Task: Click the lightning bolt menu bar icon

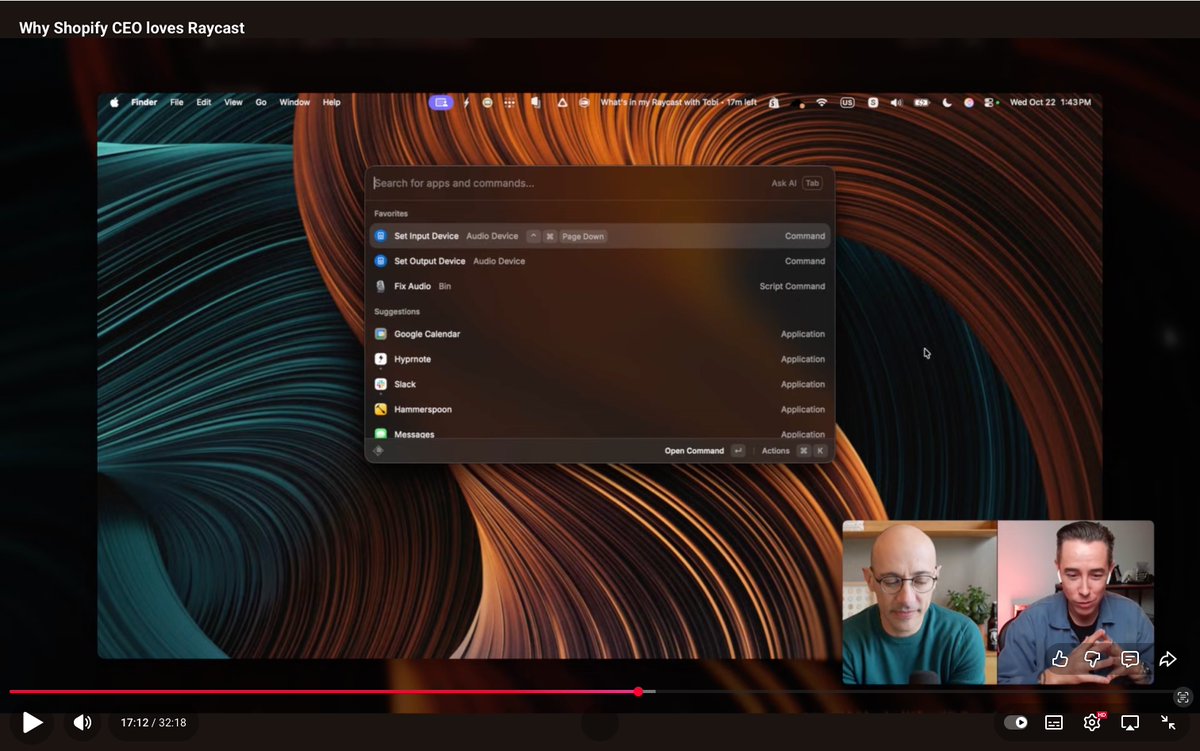Action: (x=466, y=102)
